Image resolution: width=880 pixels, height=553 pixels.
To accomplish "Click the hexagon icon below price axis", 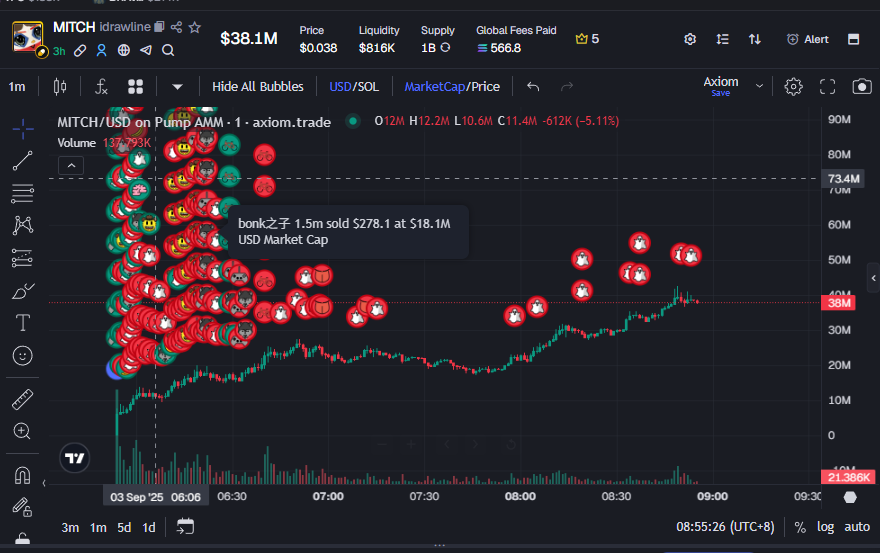I will click(x=850, y=497).
